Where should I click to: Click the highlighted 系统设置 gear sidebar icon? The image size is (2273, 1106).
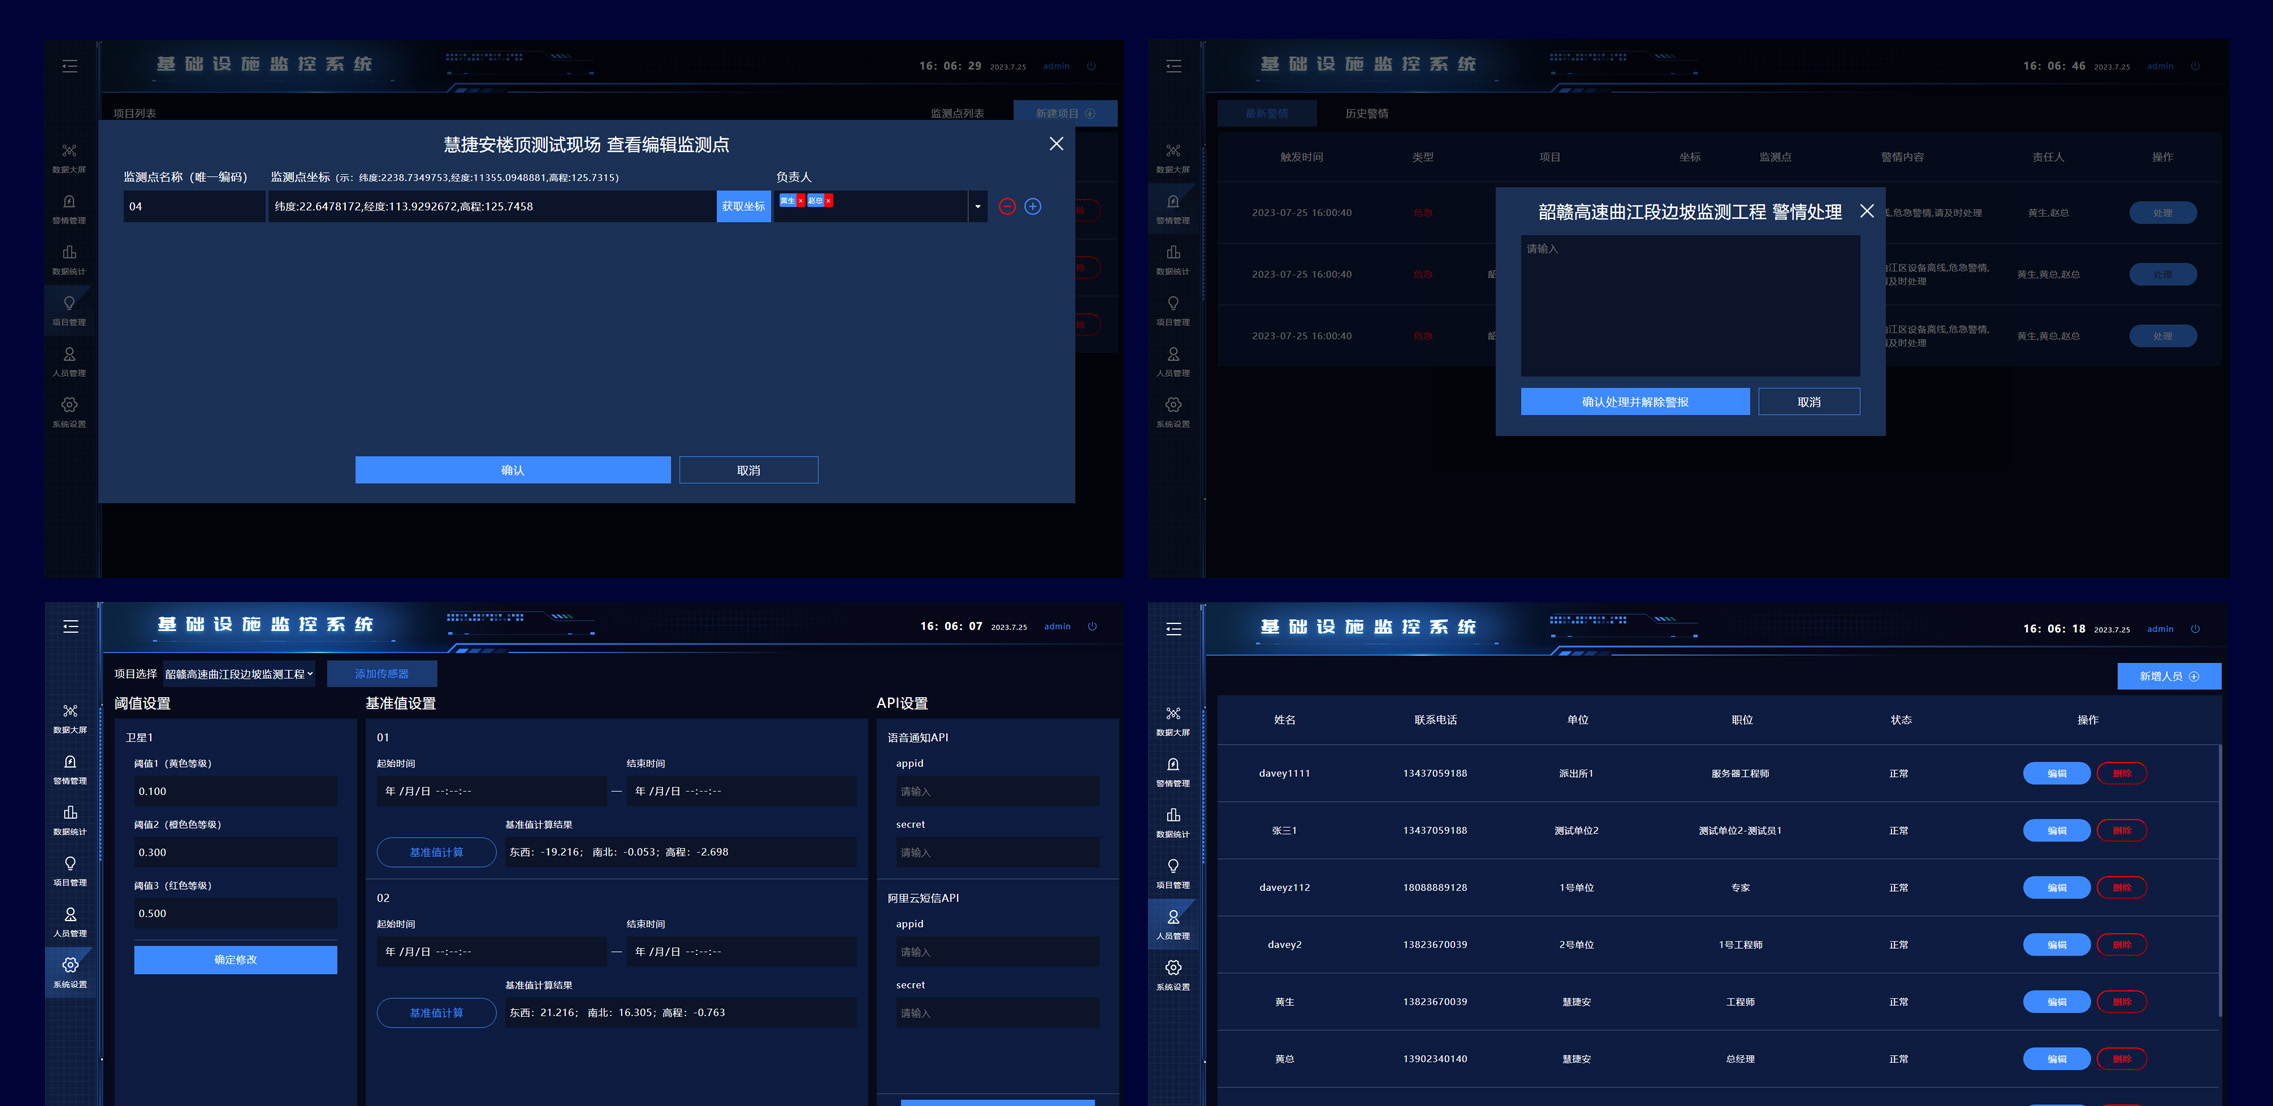point(70,967)
